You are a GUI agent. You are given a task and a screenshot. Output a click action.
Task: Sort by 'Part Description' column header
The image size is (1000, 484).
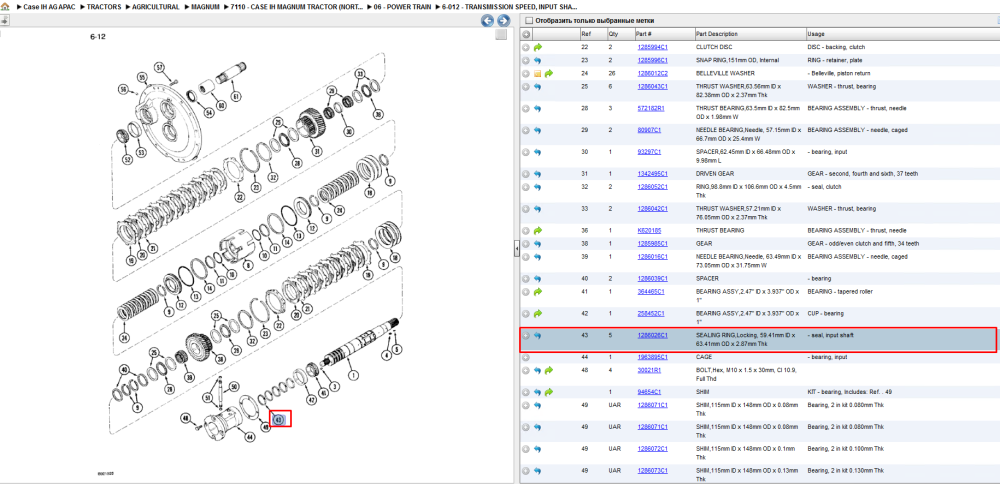[x=717, y=34]
